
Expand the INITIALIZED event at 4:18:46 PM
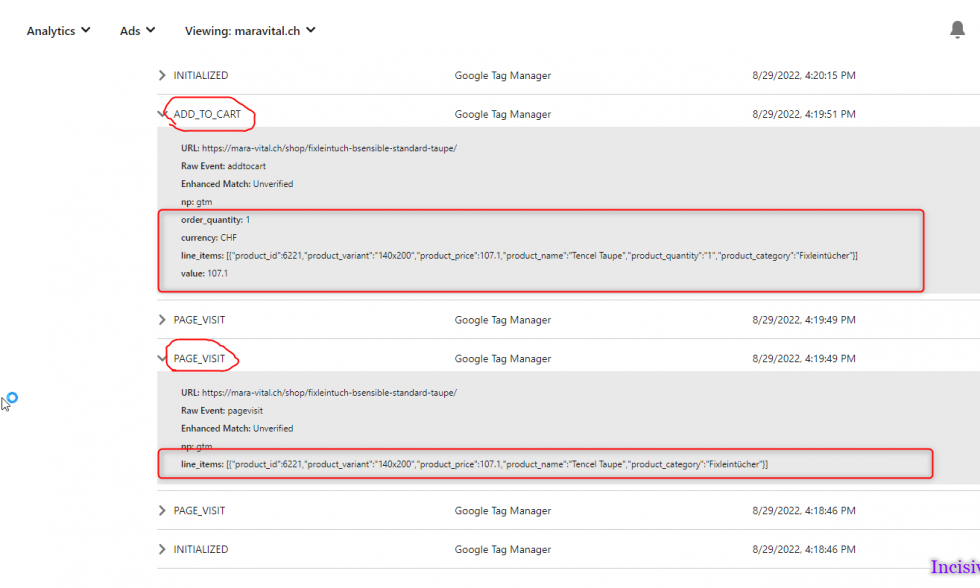click(163, 550)
